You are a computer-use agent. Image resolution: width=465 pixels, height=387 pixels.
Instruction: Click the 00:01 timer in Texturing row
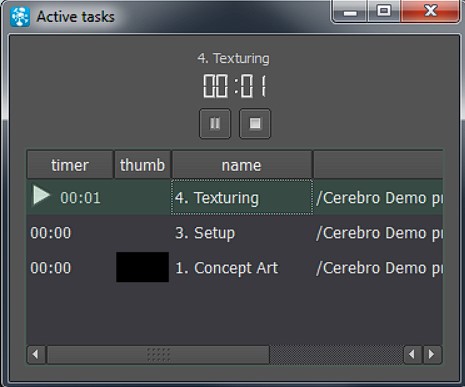(80, 198)
